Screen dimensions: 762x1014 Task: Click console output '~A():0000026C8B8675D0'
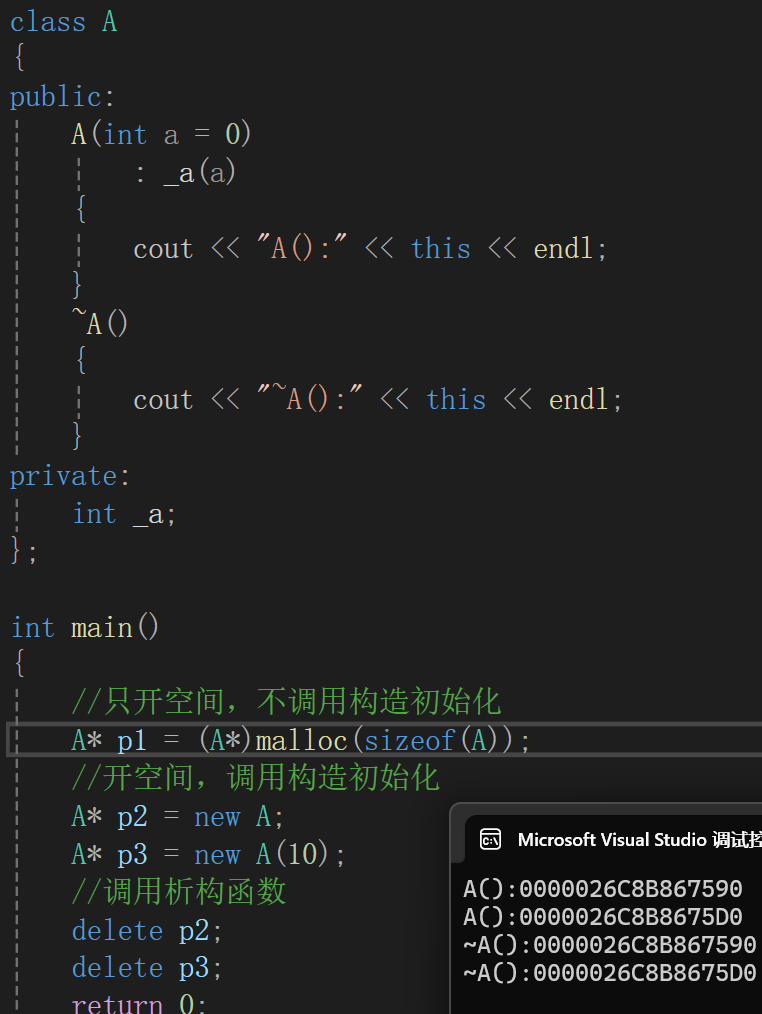coord(610,972)
